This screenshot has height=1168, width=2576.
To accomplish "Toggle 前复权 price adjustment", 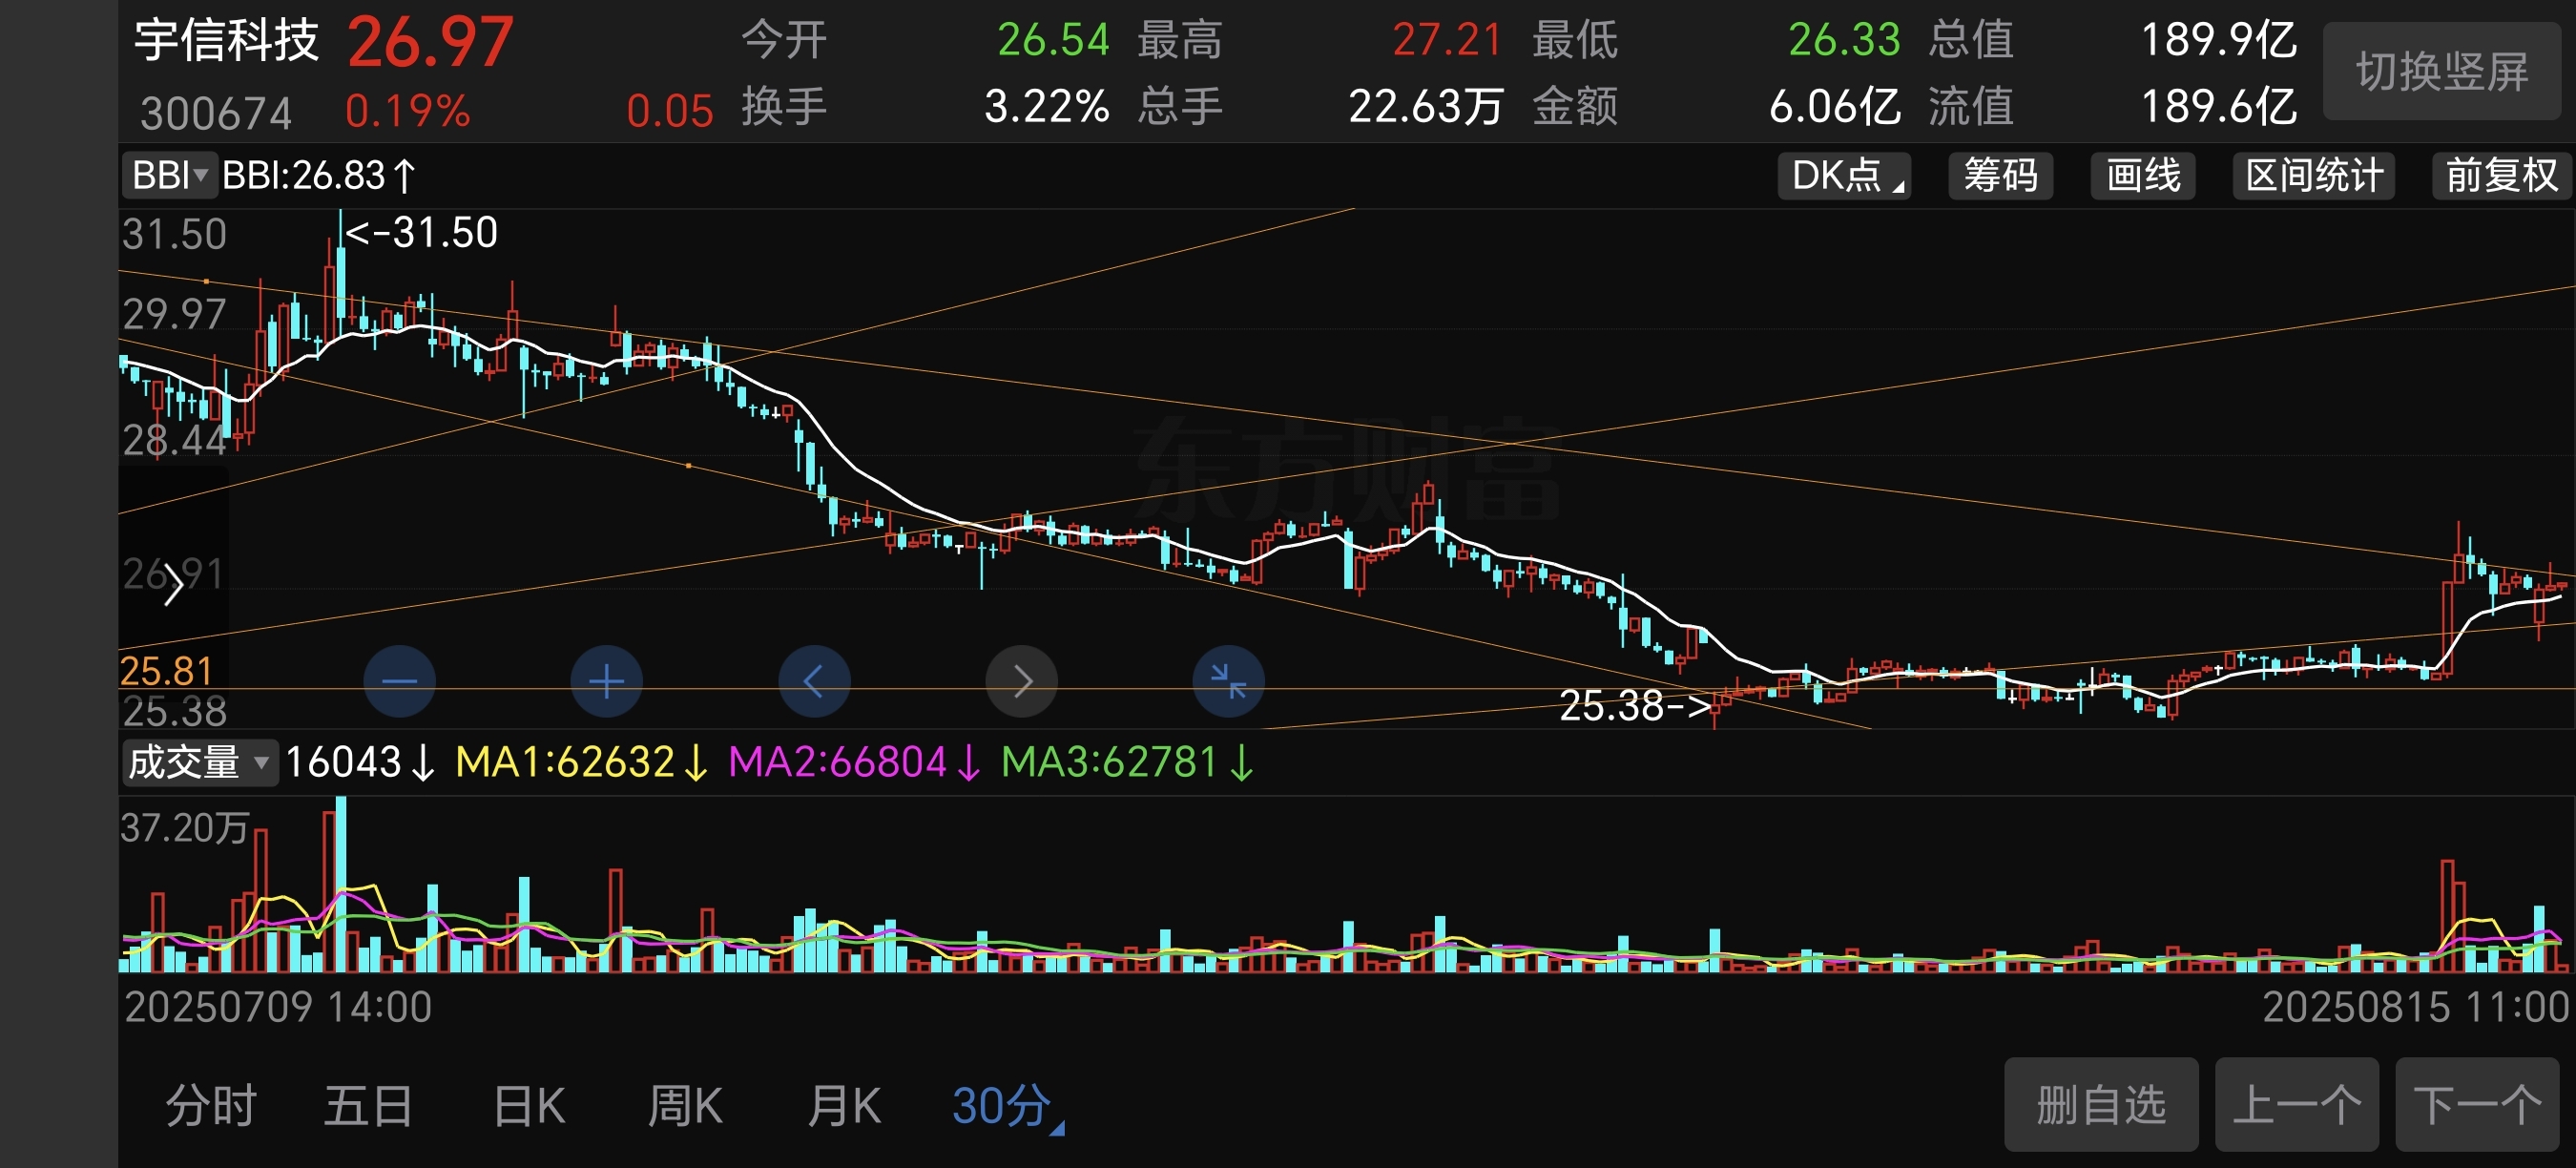I will [x=2501, y=176].
